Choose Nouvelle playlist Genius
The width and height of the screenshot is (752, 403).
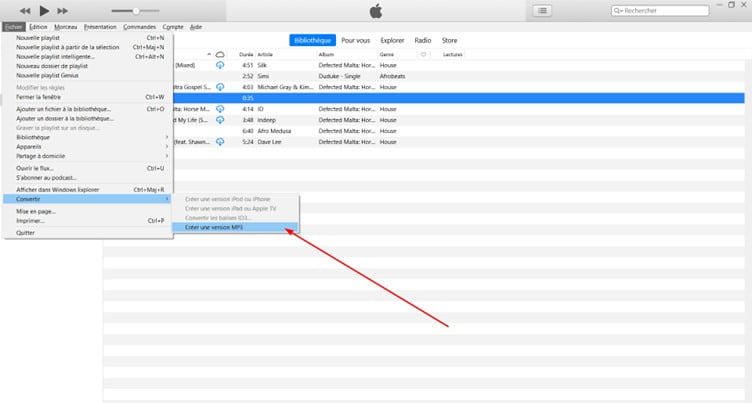(x=88, y=75)
